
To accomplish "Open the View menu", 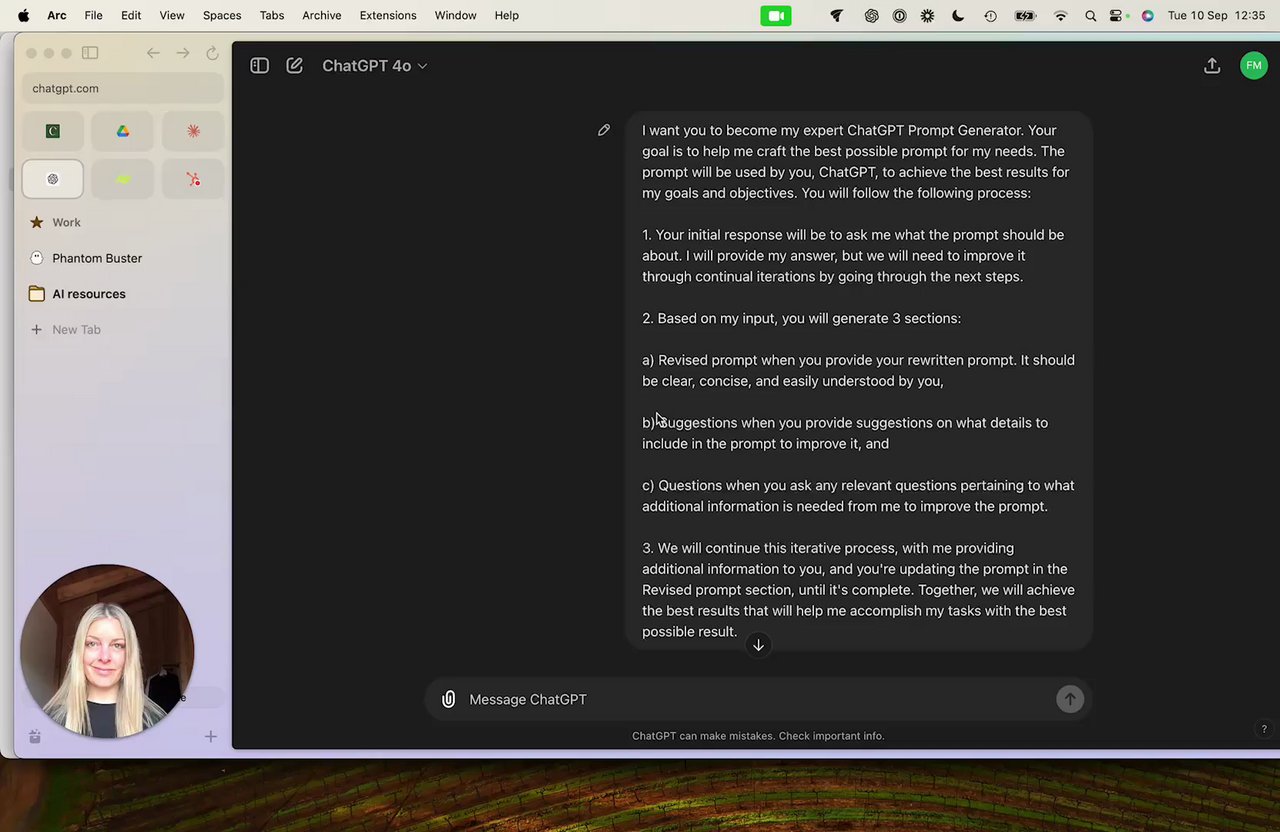I will pyautogui.click(x=172, y=15).
